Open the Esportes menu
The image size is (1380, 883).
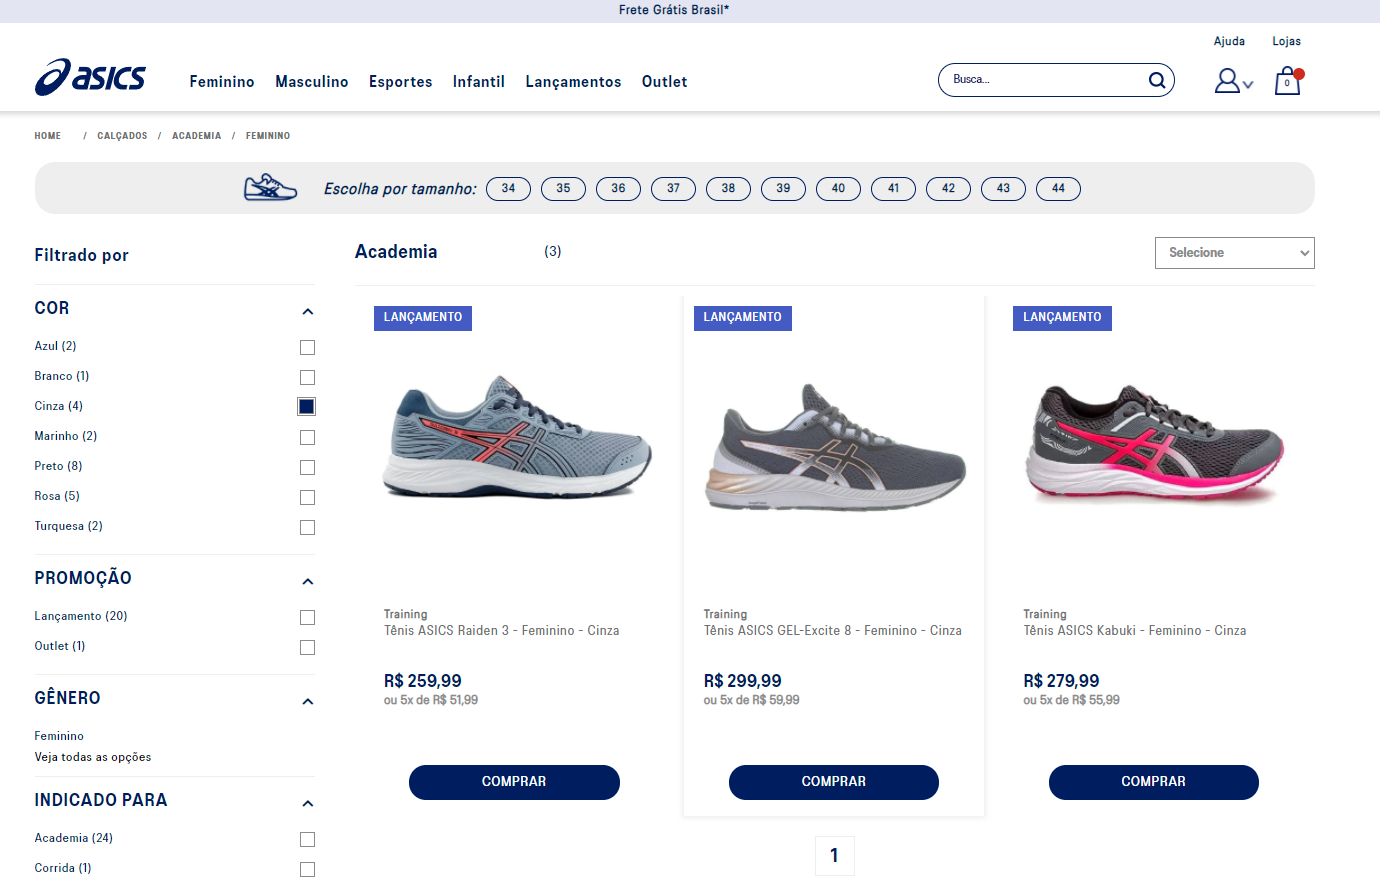pos(401,82)
